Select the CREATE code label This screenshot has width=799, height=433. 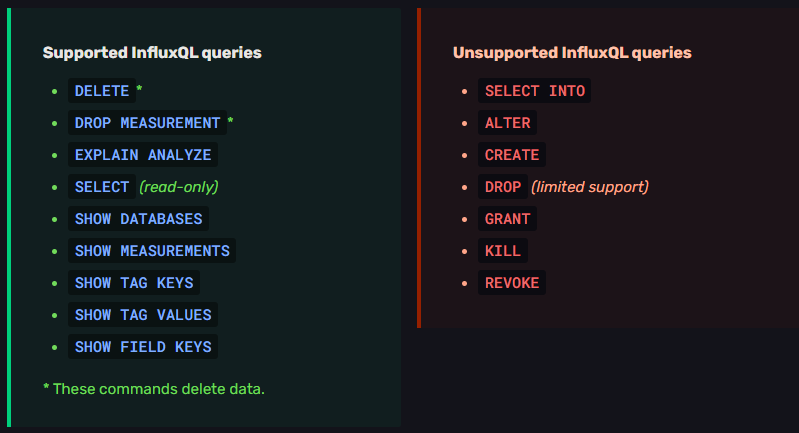point(512,155)
